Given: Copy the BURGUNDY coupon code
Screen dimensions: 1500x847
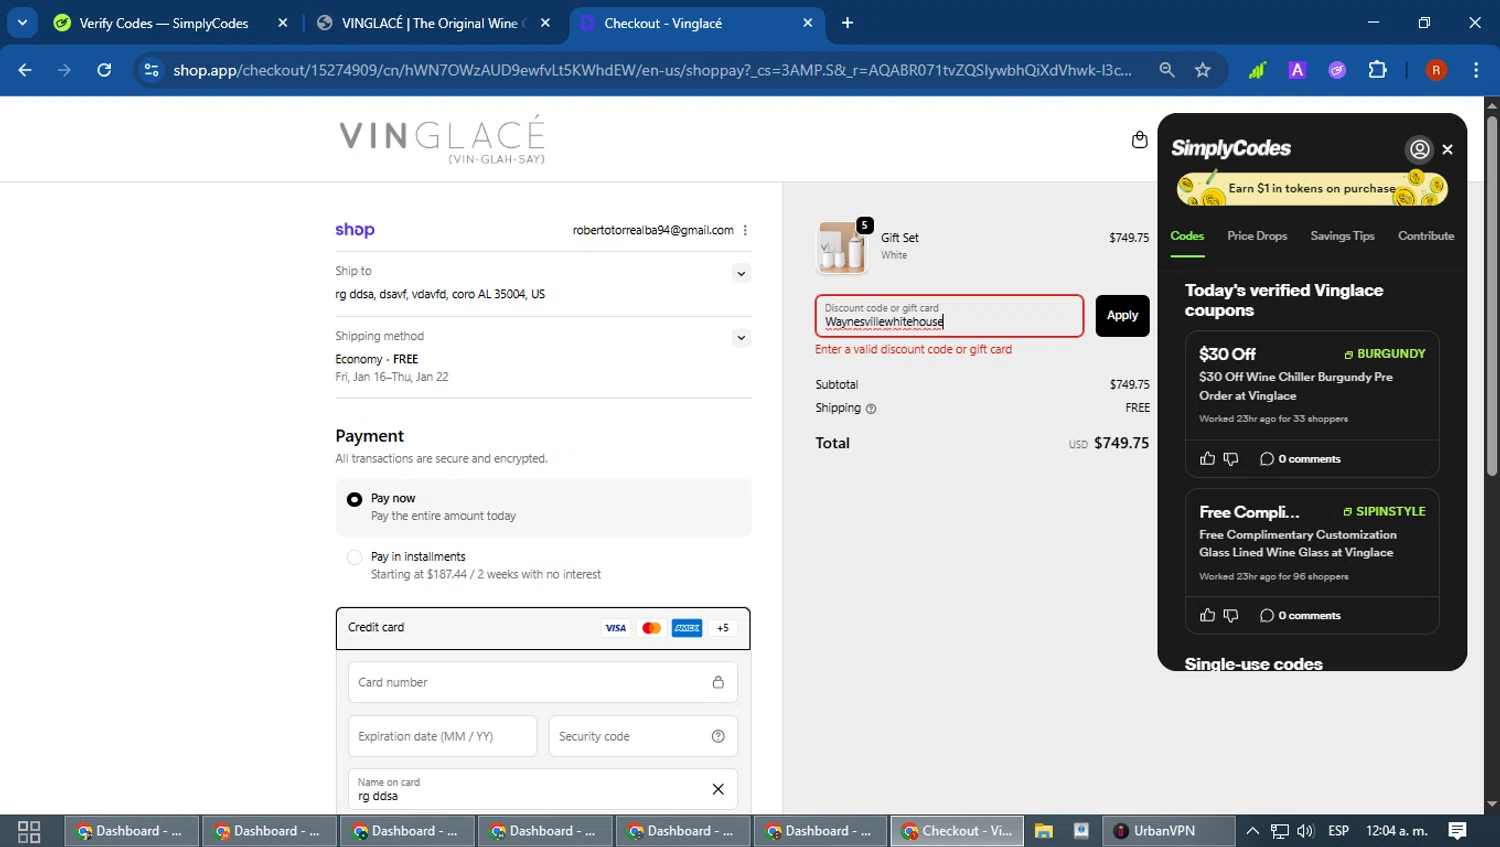Looking at the screenshot, I should [x=1384, y=354].
